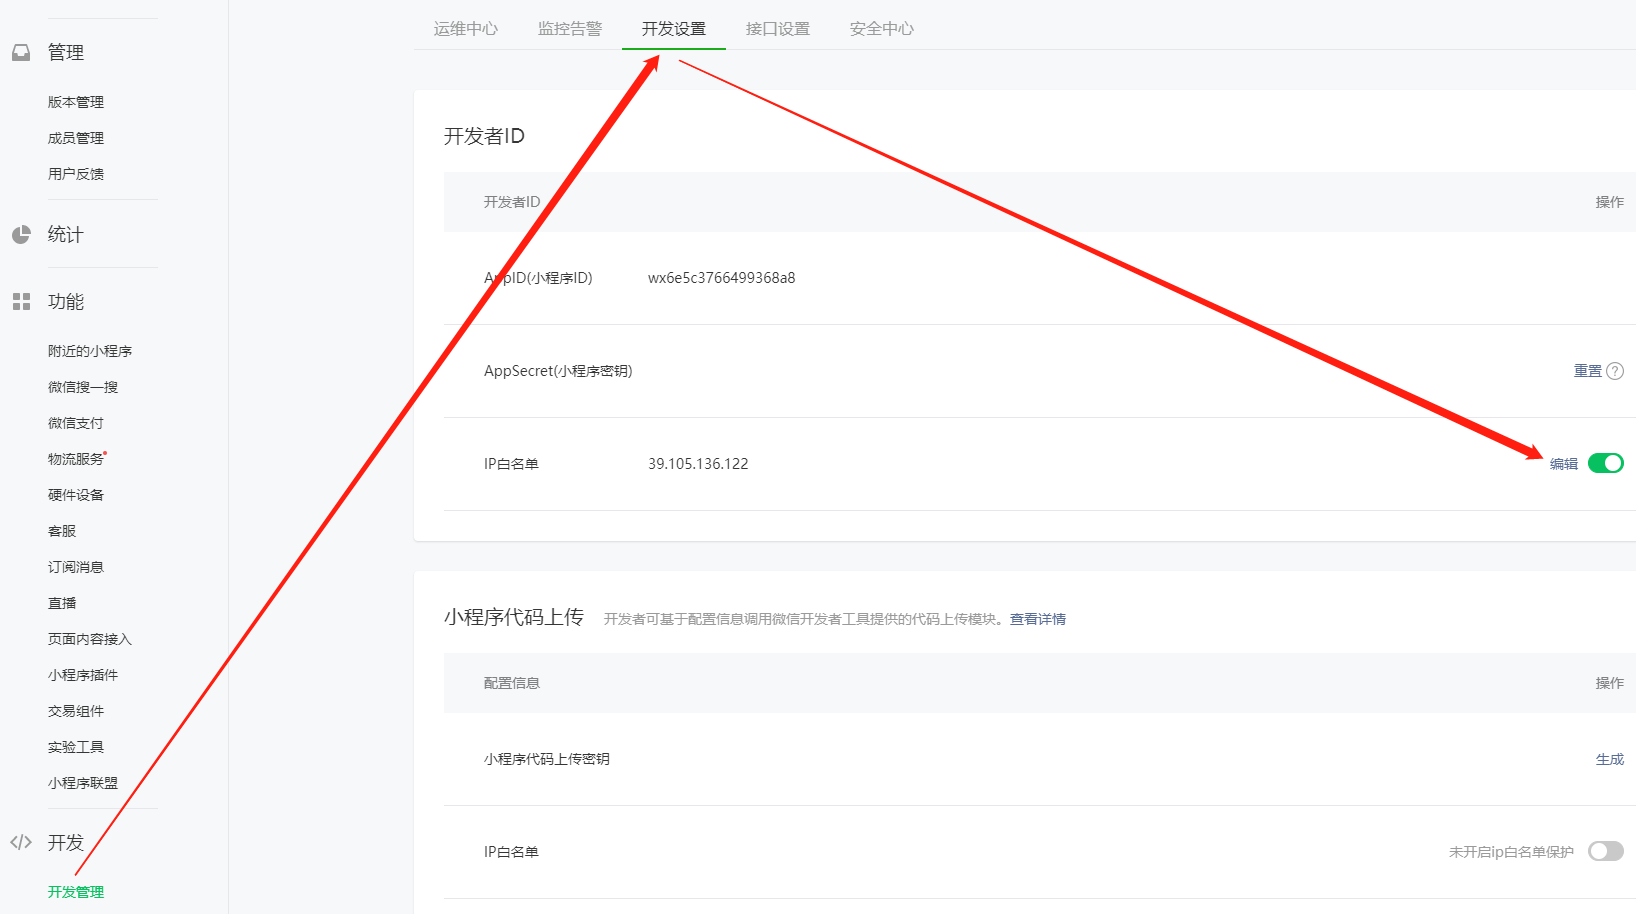Viewport: 1636px width, 914px height.
Task: Click the 小程序代码上传 section title
Action: pos(514,617)
